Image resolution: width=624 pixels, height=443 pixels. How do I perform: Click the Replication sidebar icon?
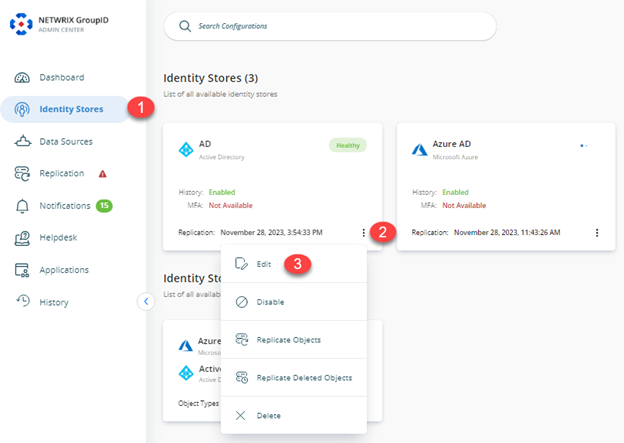(x=22, y=174)
